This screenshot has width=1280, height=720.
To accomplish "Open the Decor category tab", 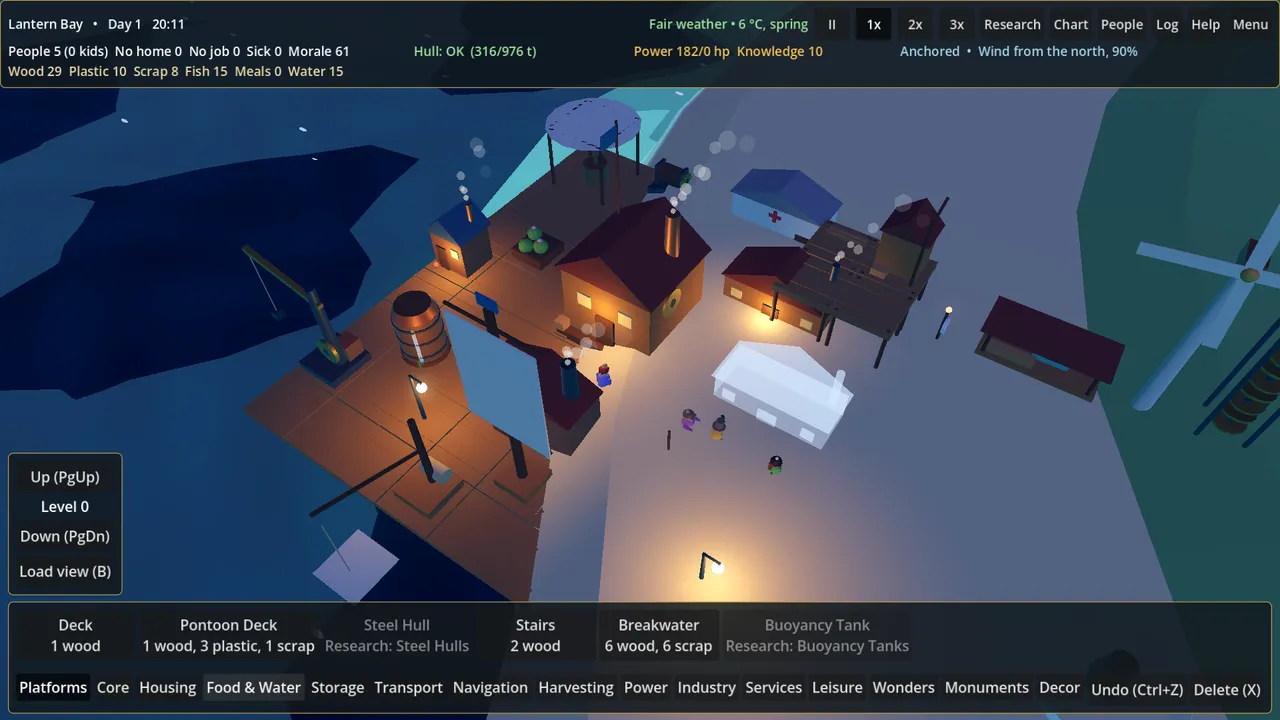I will click(x=1060, y=687).
